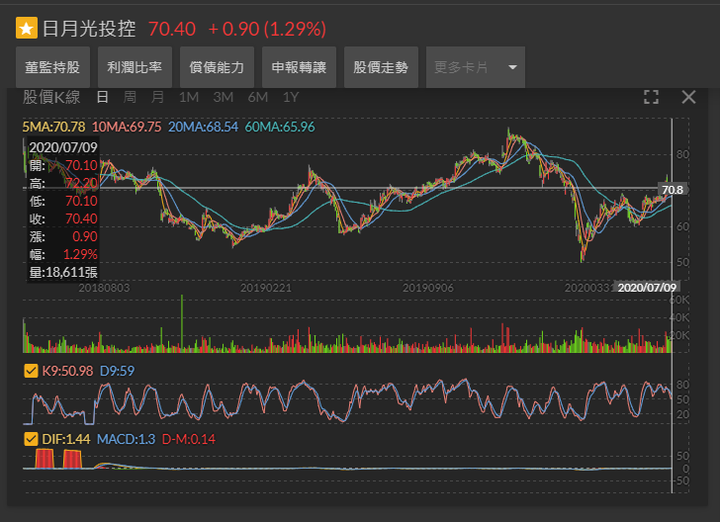The width and height of the screenshot is (720, 522).
Task: Click the 2020/07/09 tooltip date header
Action: 63,147
